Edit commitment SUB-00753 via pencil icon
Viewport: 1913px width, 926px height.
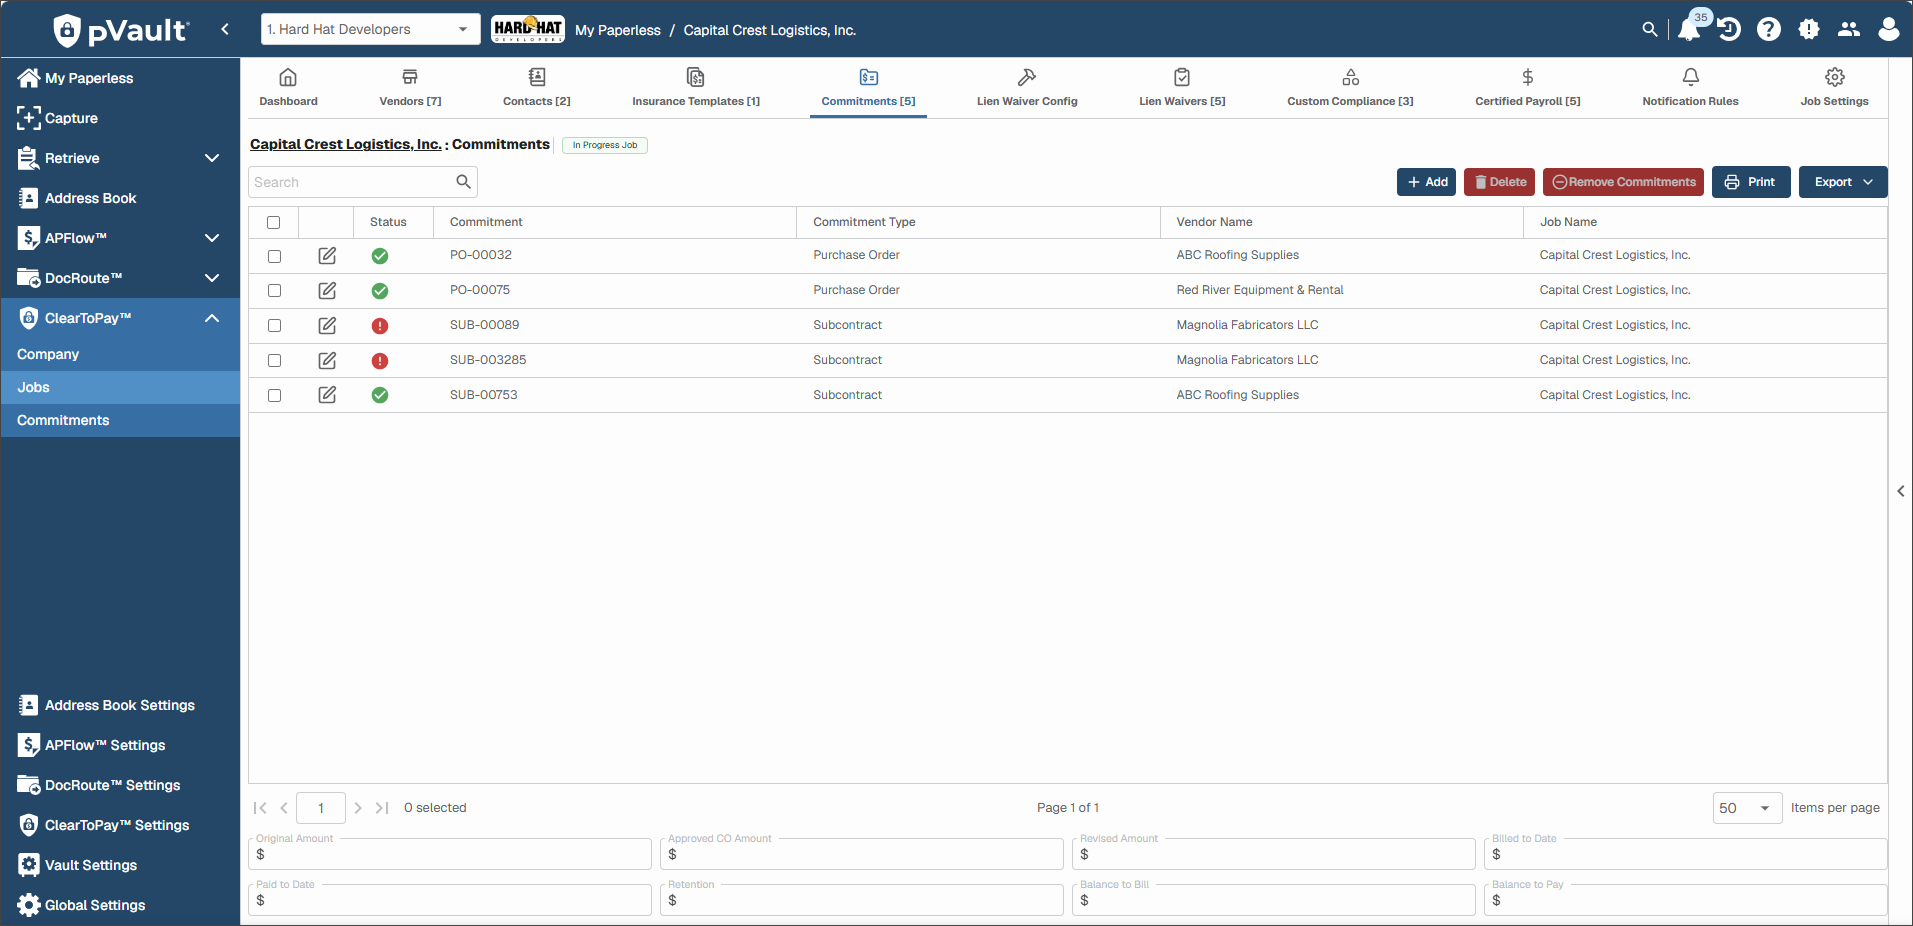[x=327, y=395]
